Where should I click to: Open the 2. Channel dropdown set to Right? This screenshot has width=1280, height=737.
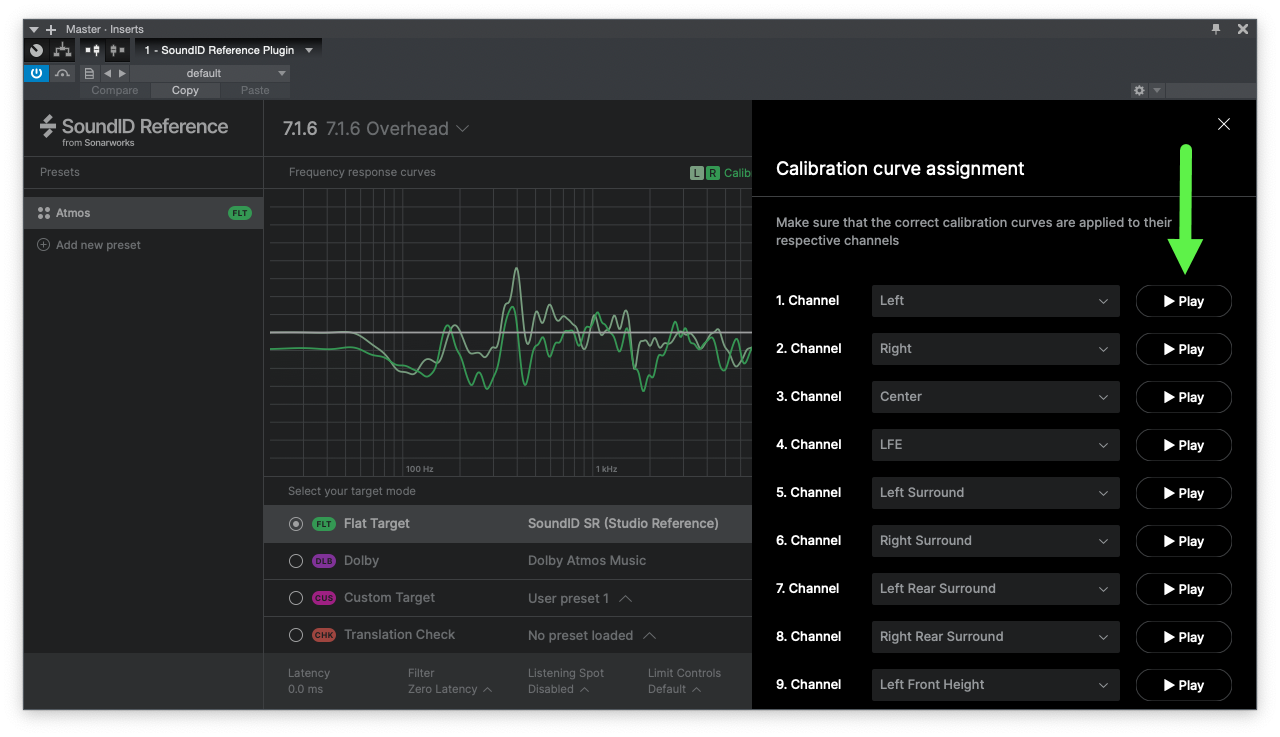coord(995,349)
